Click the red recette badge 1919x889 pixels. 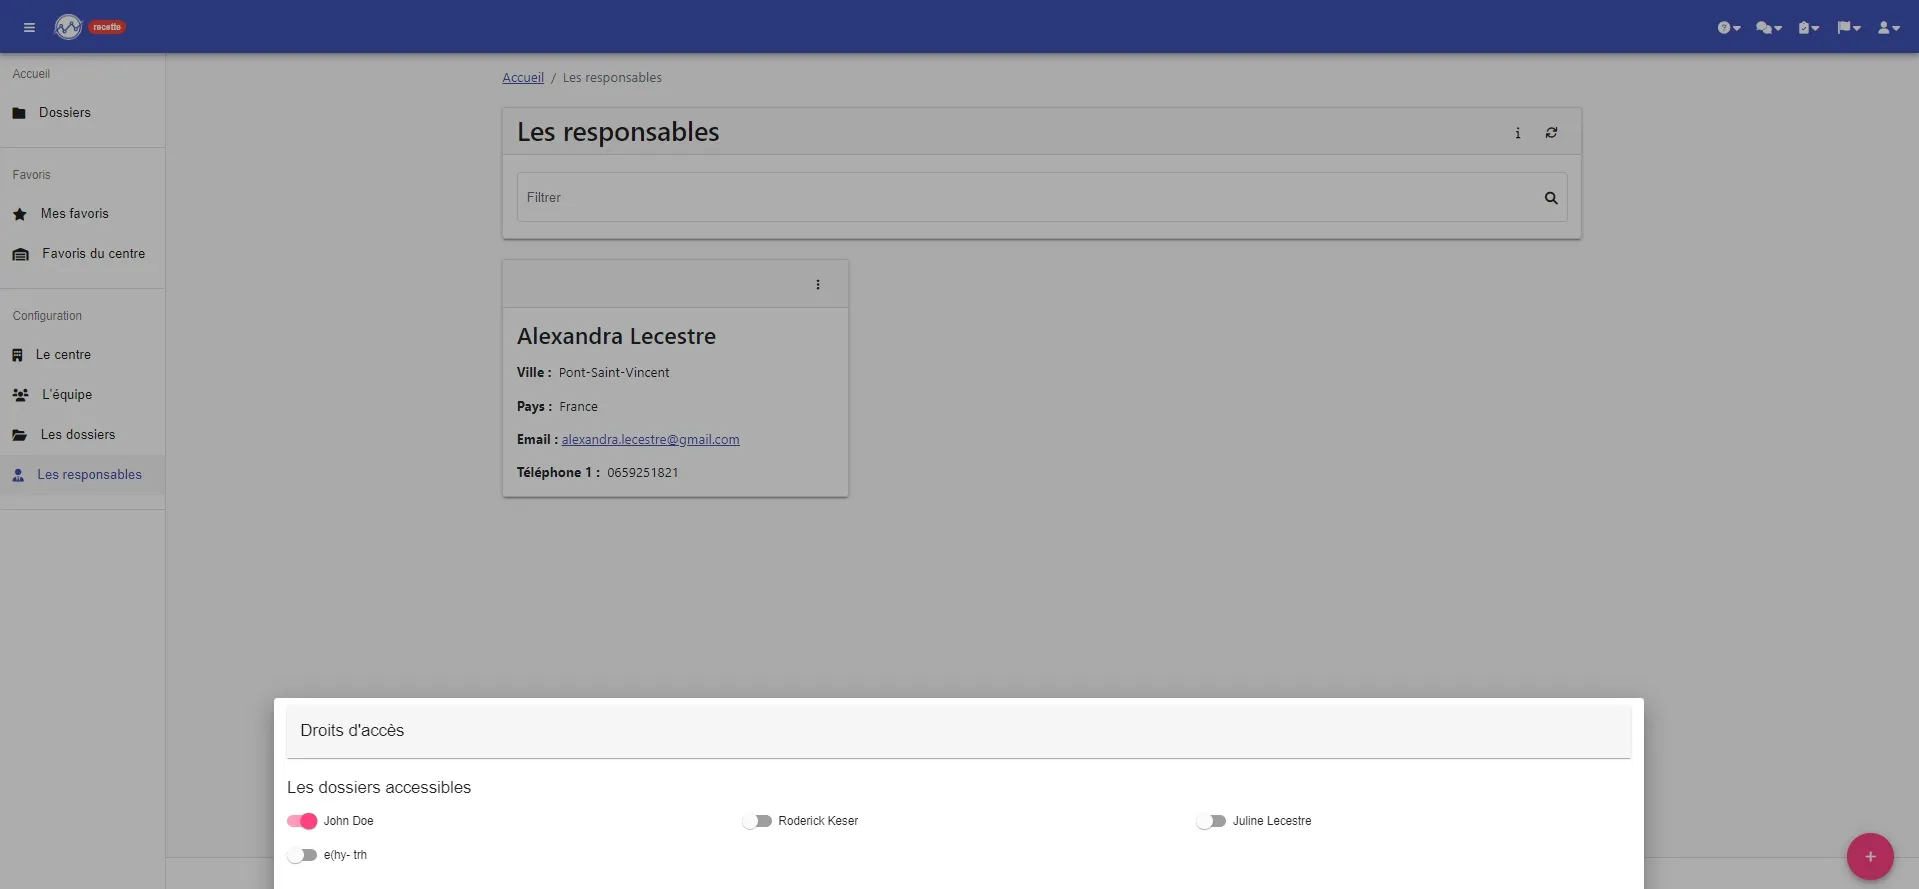(107, 27)
